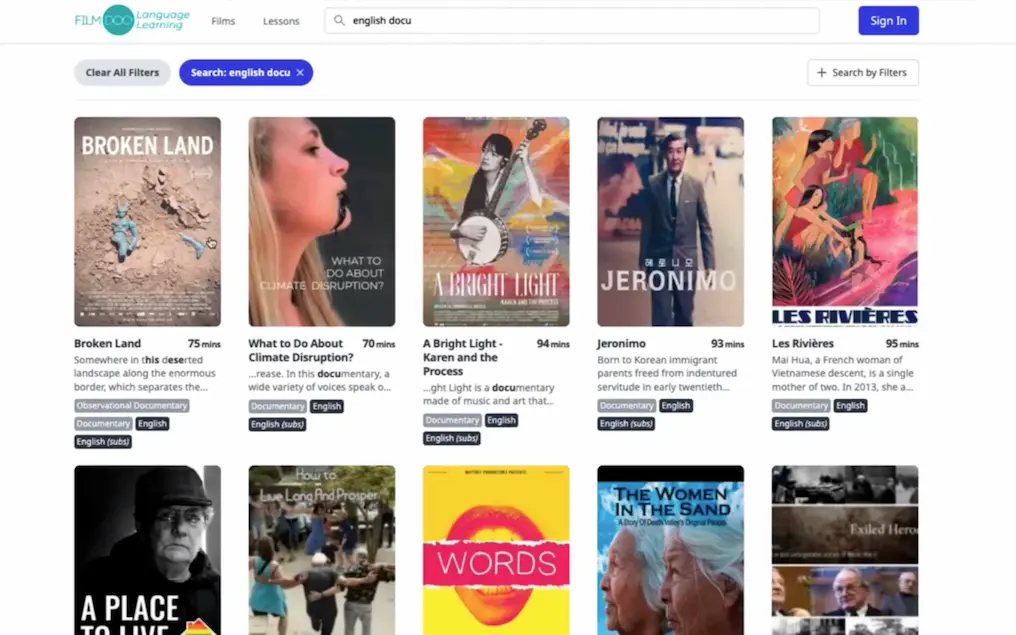Viewport: 1016px width, 635px height.
Task: Click English (subs) tag under A Bright Light
Action: (451, 438)
